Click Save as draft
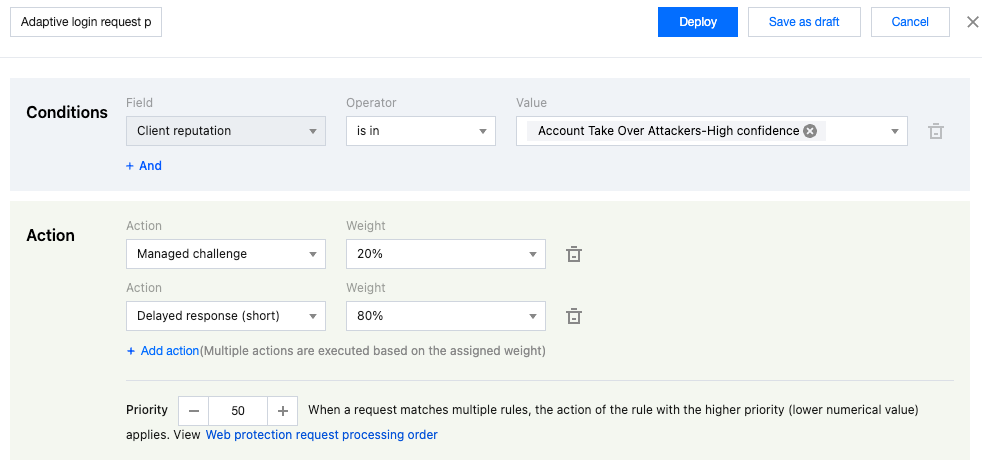 [x=804, y=22]
